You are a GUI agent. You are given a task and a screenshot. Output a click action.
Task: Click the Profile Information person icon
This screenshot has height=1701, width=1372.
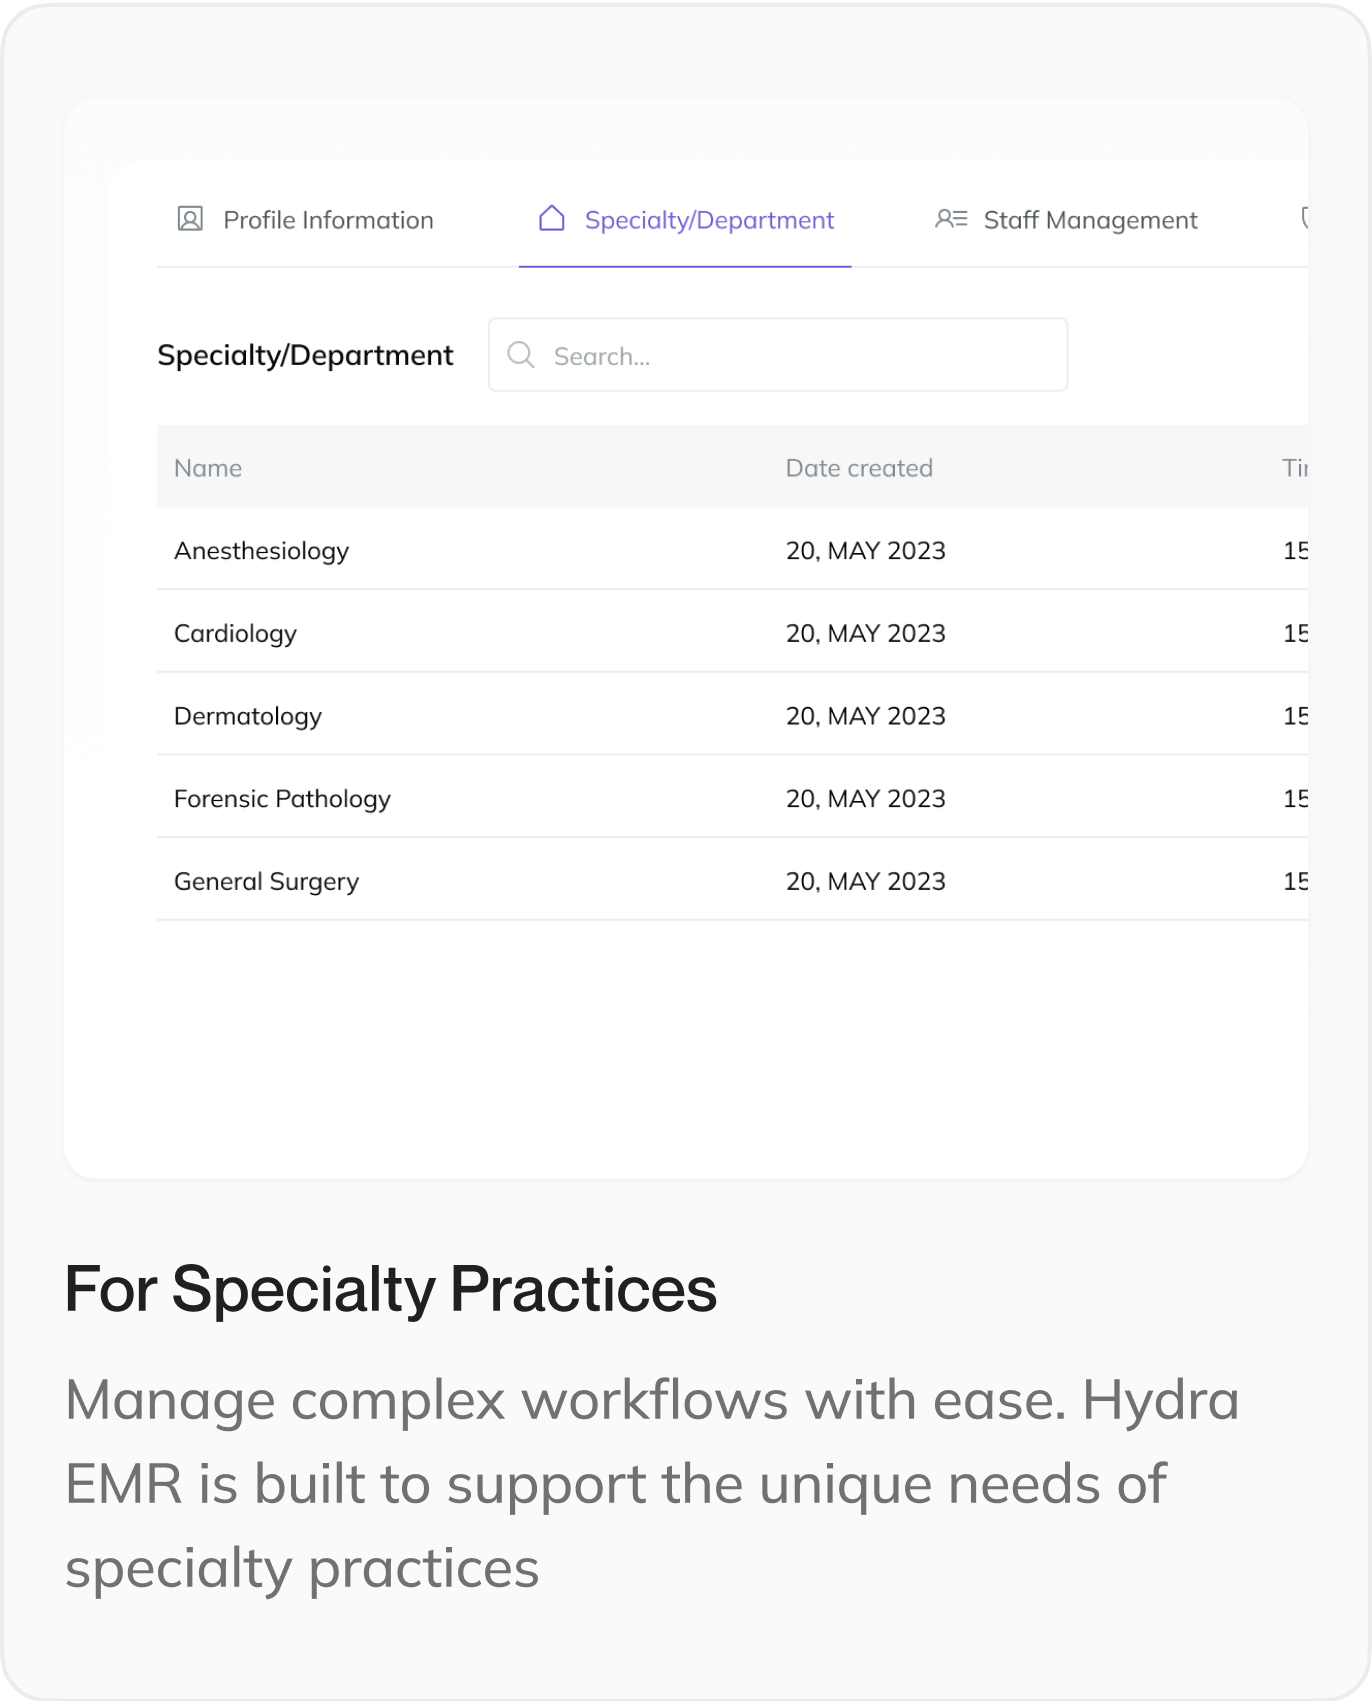pyautogui.click(x=190, y=219)
